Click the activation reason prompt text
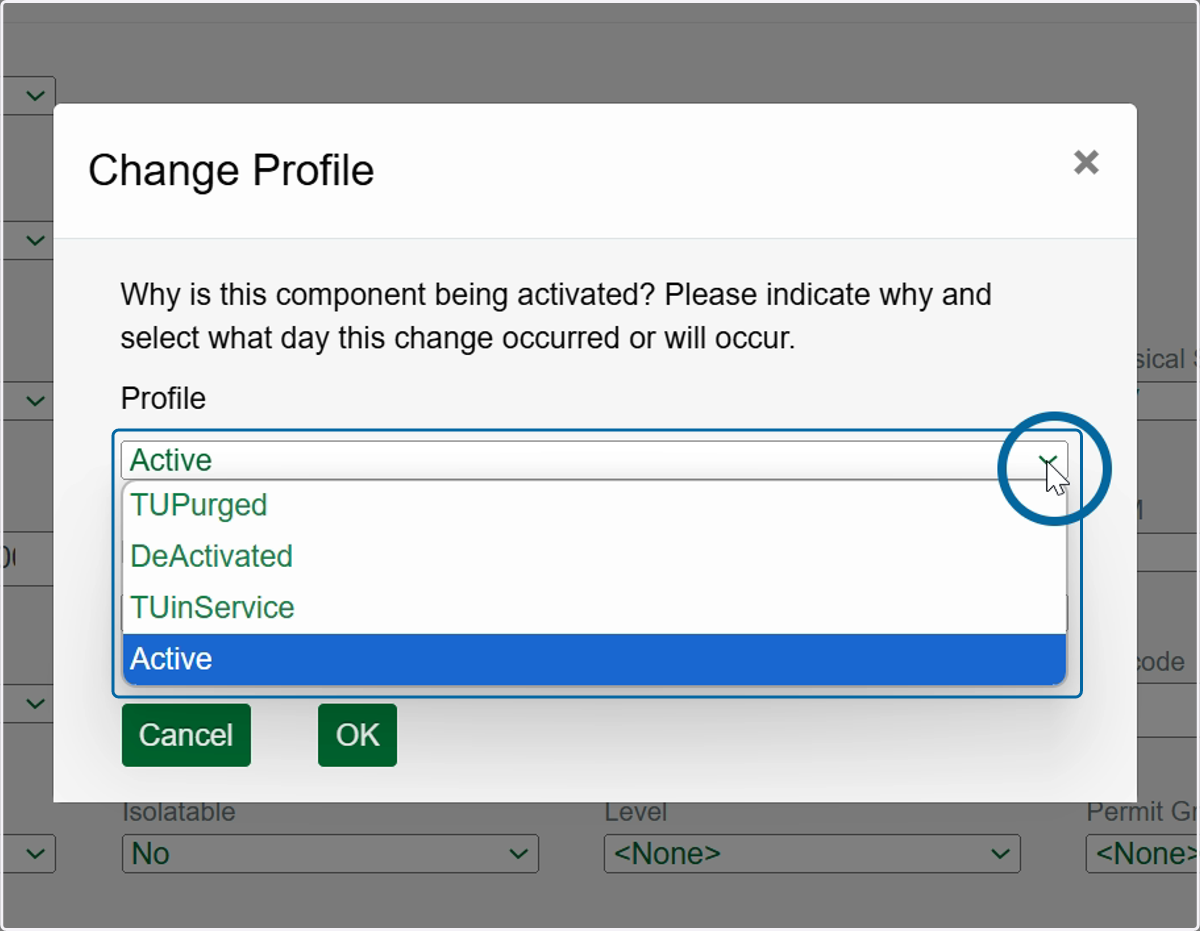The width and height of the screenshot is (1200, 931). click(x=556, y=316)
